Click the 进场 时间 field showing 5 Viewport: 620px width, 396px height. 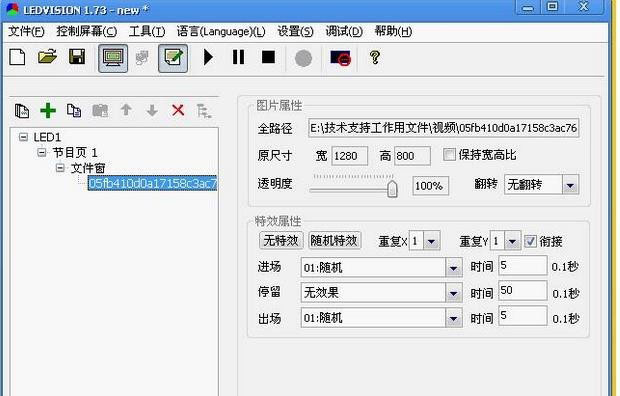(523, 265)
